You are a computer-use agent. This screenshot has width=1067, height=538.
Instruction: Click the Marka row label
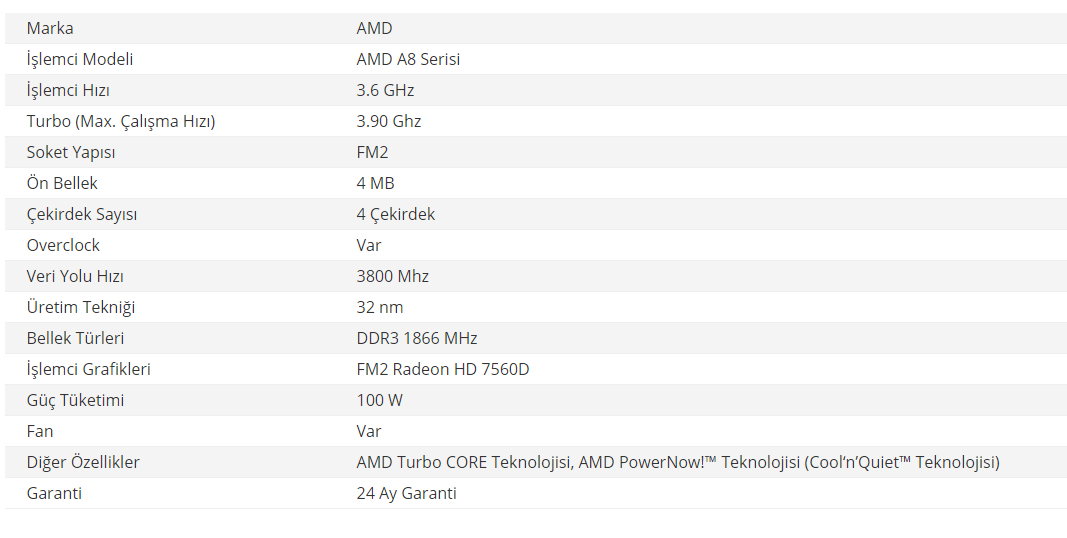[x=50, y=28]
